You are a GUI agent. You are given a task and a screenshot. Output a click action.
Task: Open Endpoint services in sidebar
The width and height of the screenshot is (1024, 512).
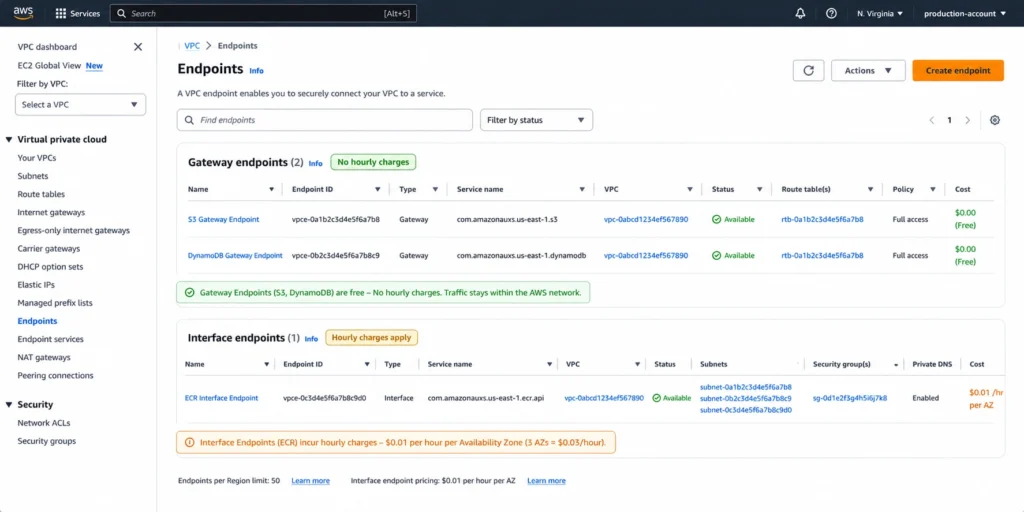coord(50,340)
